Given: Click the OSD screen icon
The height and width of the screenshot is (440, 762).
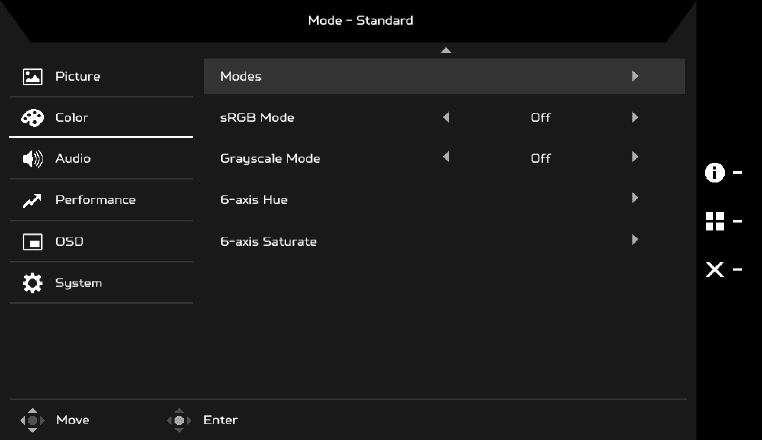Looking at the screenshot, I should pyautogui.click(x=33, y=242).
